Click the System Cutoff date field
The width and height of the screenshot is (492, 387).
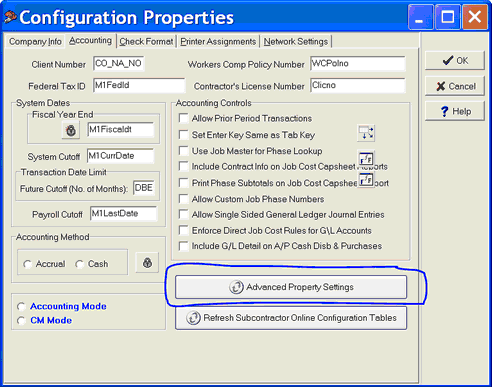tap(120, 156)
